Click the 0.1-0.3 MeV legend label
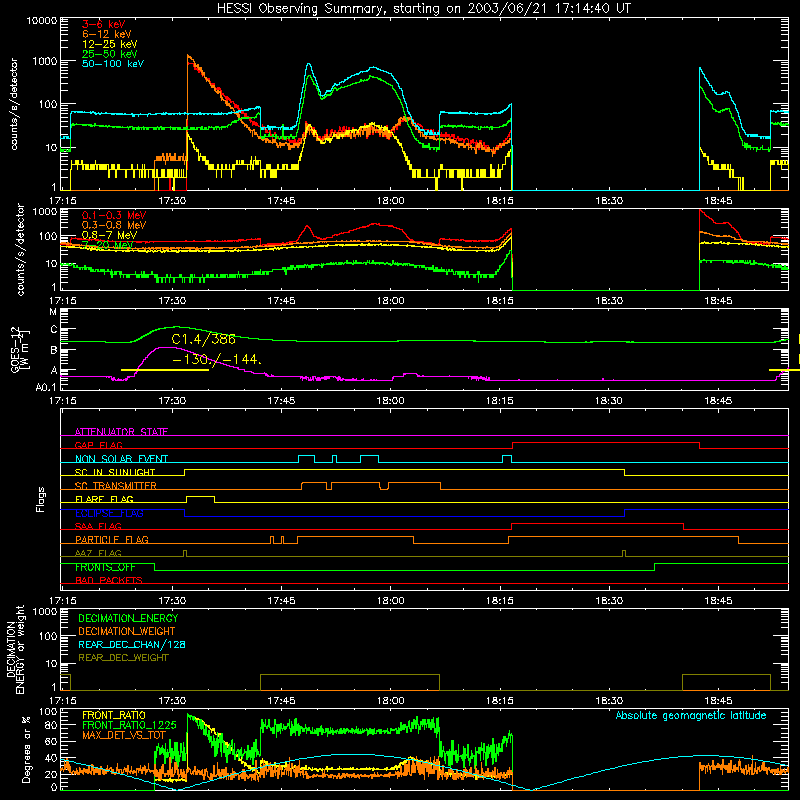Screen dimensions: 800x800 tap(114, 215)
